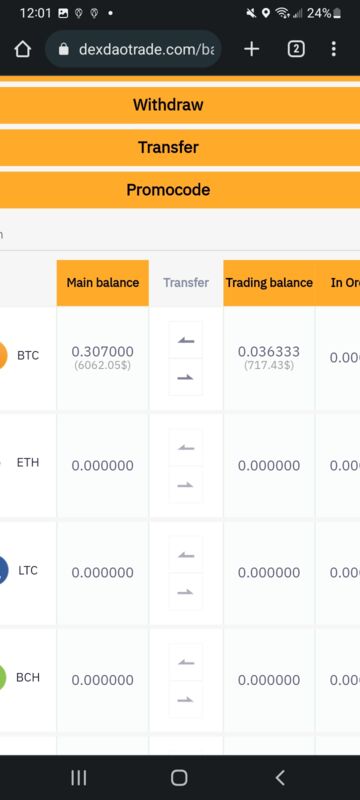Click BCH left-arrow transfer icon
The height and width of the screenshot is (800, 360).
click(x=186, y=662)
